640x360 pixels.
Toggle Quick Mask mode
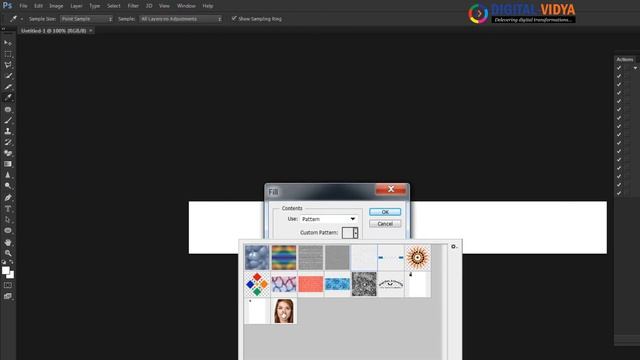8,285
